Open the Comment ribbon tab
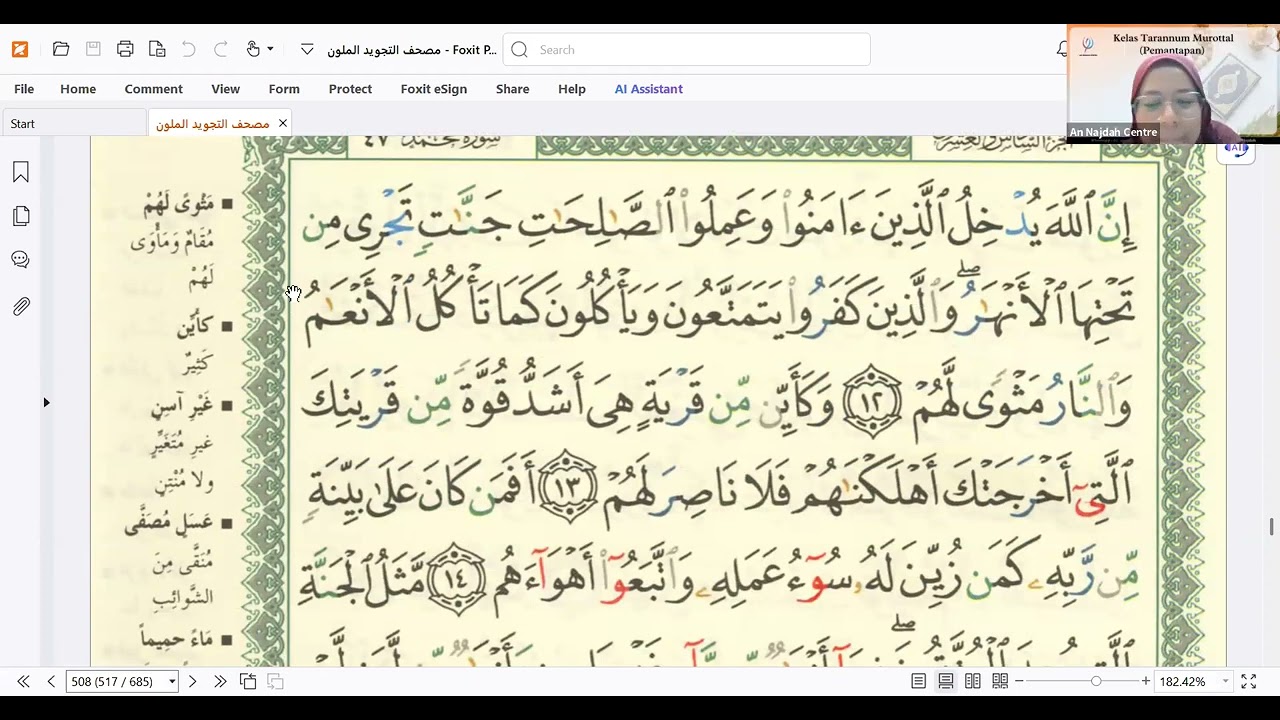1280x720 pixels. [153, 89]
